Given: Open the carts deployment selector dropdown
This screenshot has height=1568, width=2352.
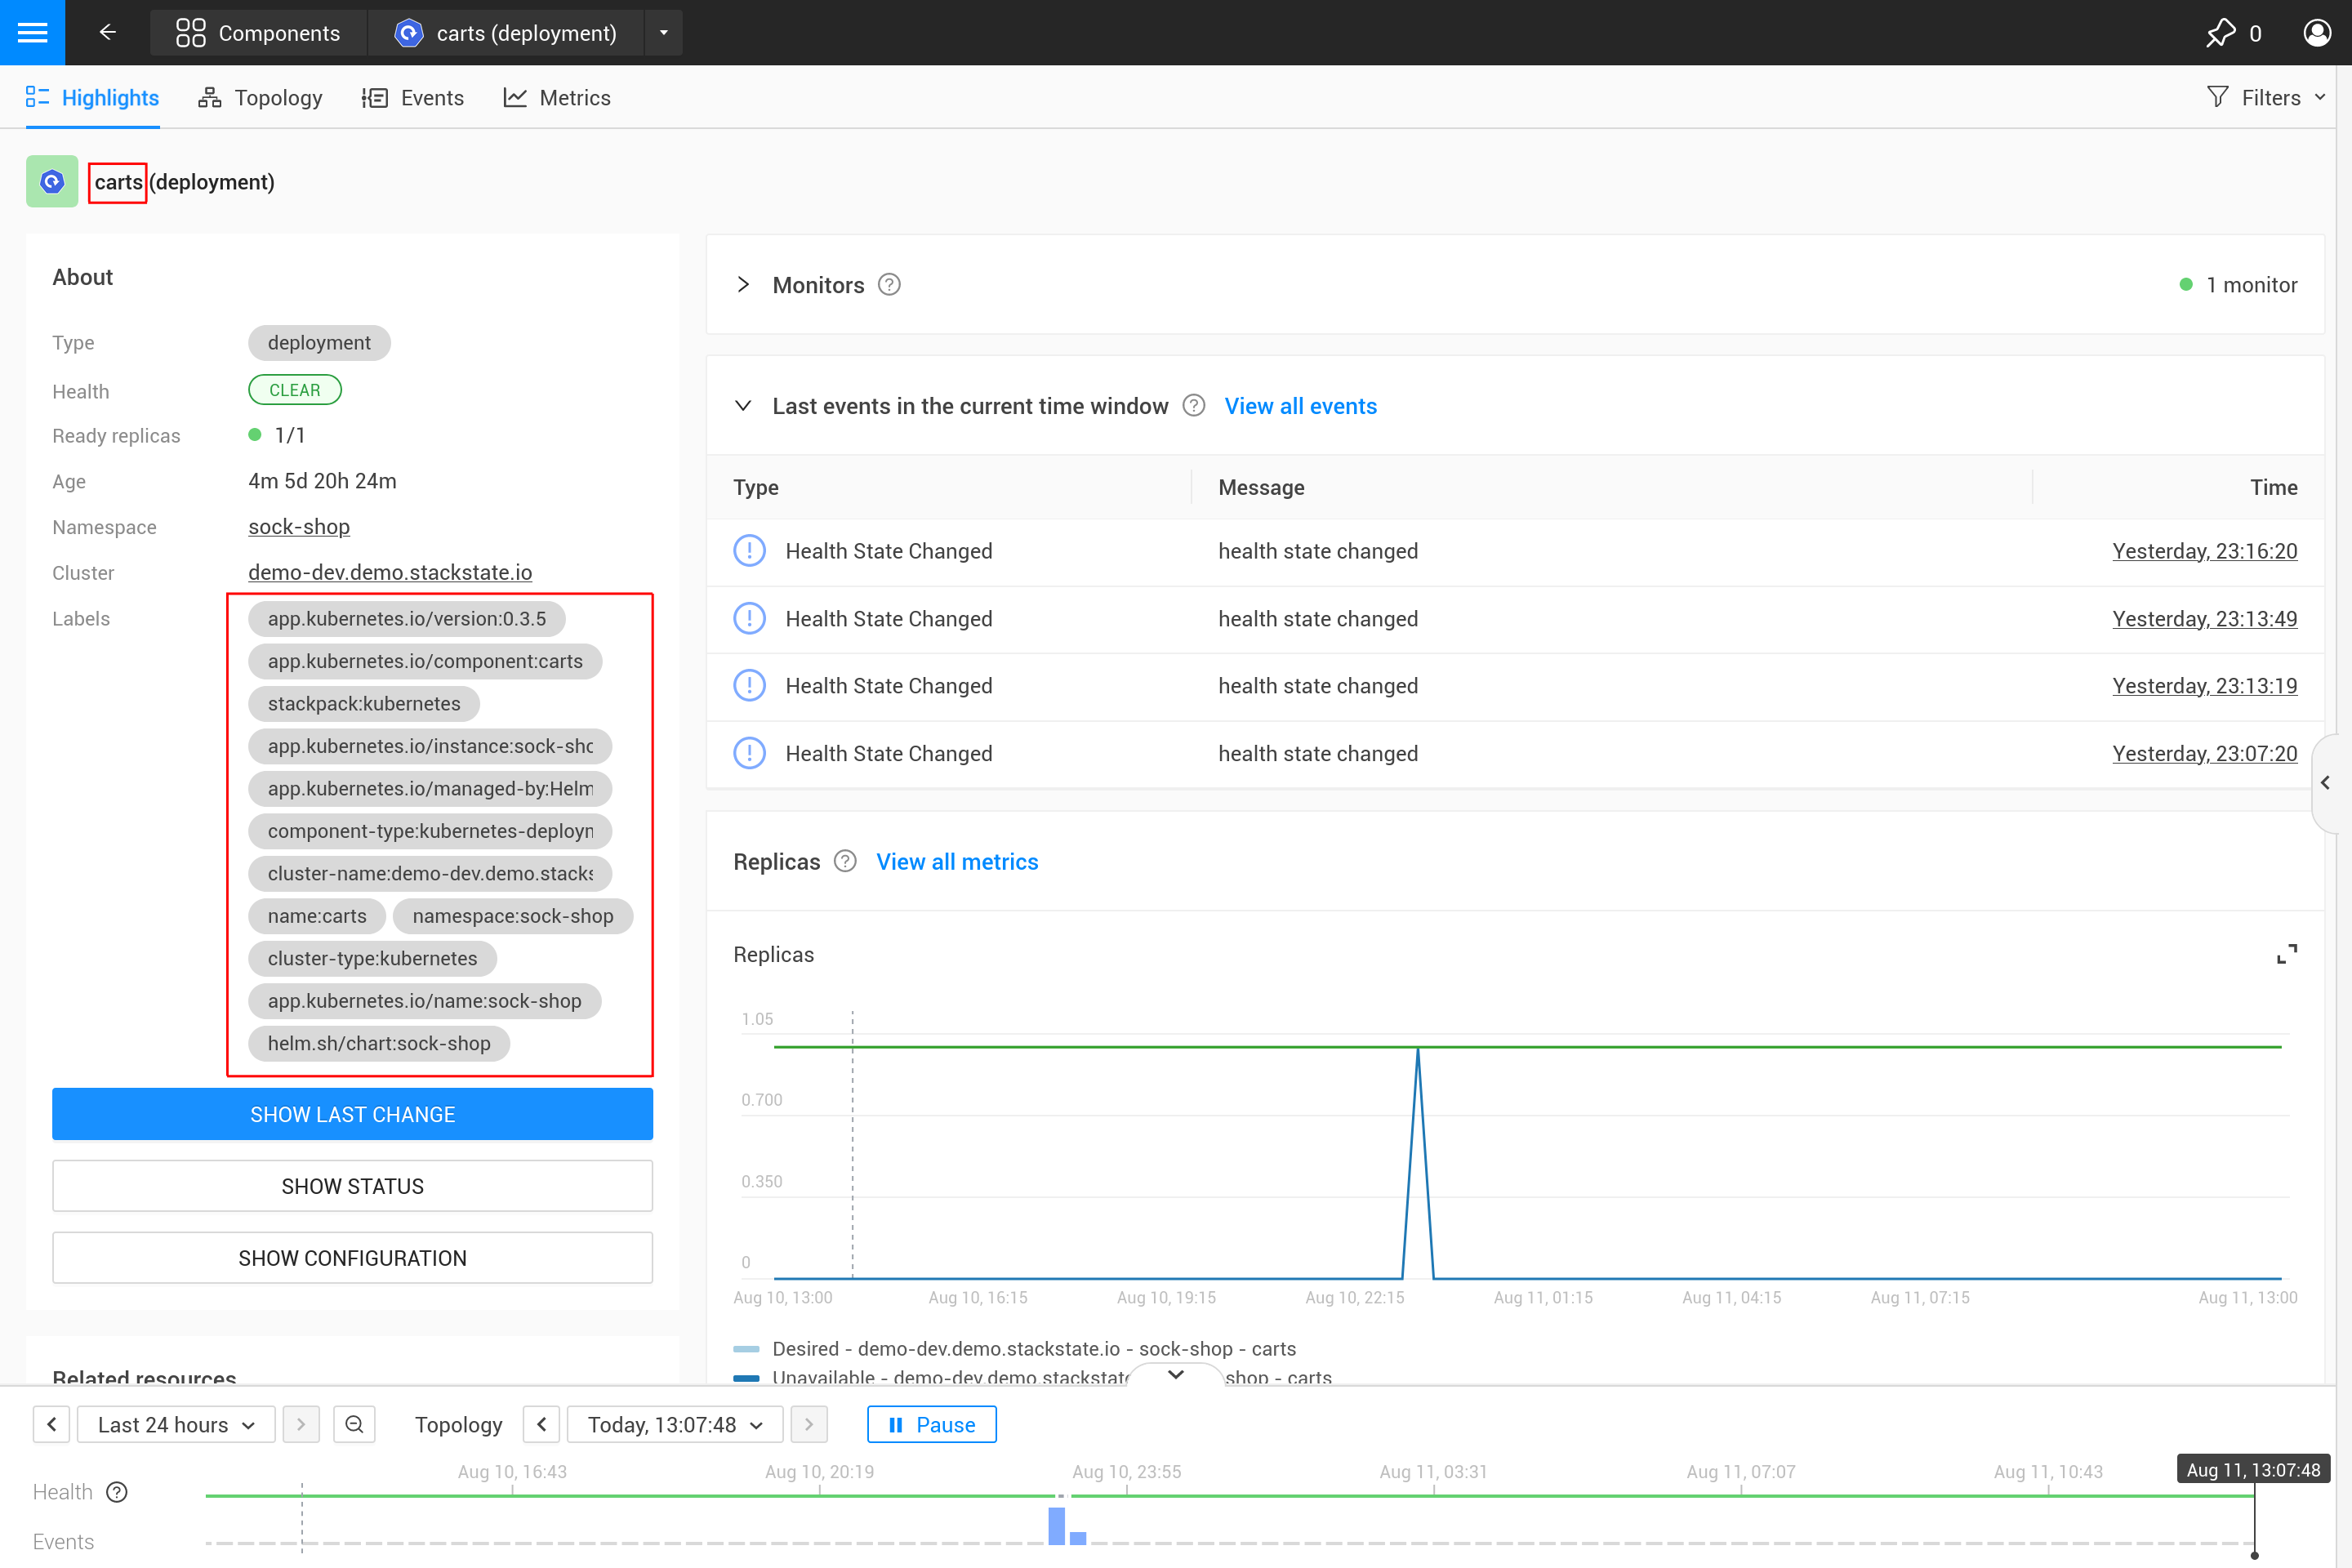Looking at the screenshot, I should [663, 32].
